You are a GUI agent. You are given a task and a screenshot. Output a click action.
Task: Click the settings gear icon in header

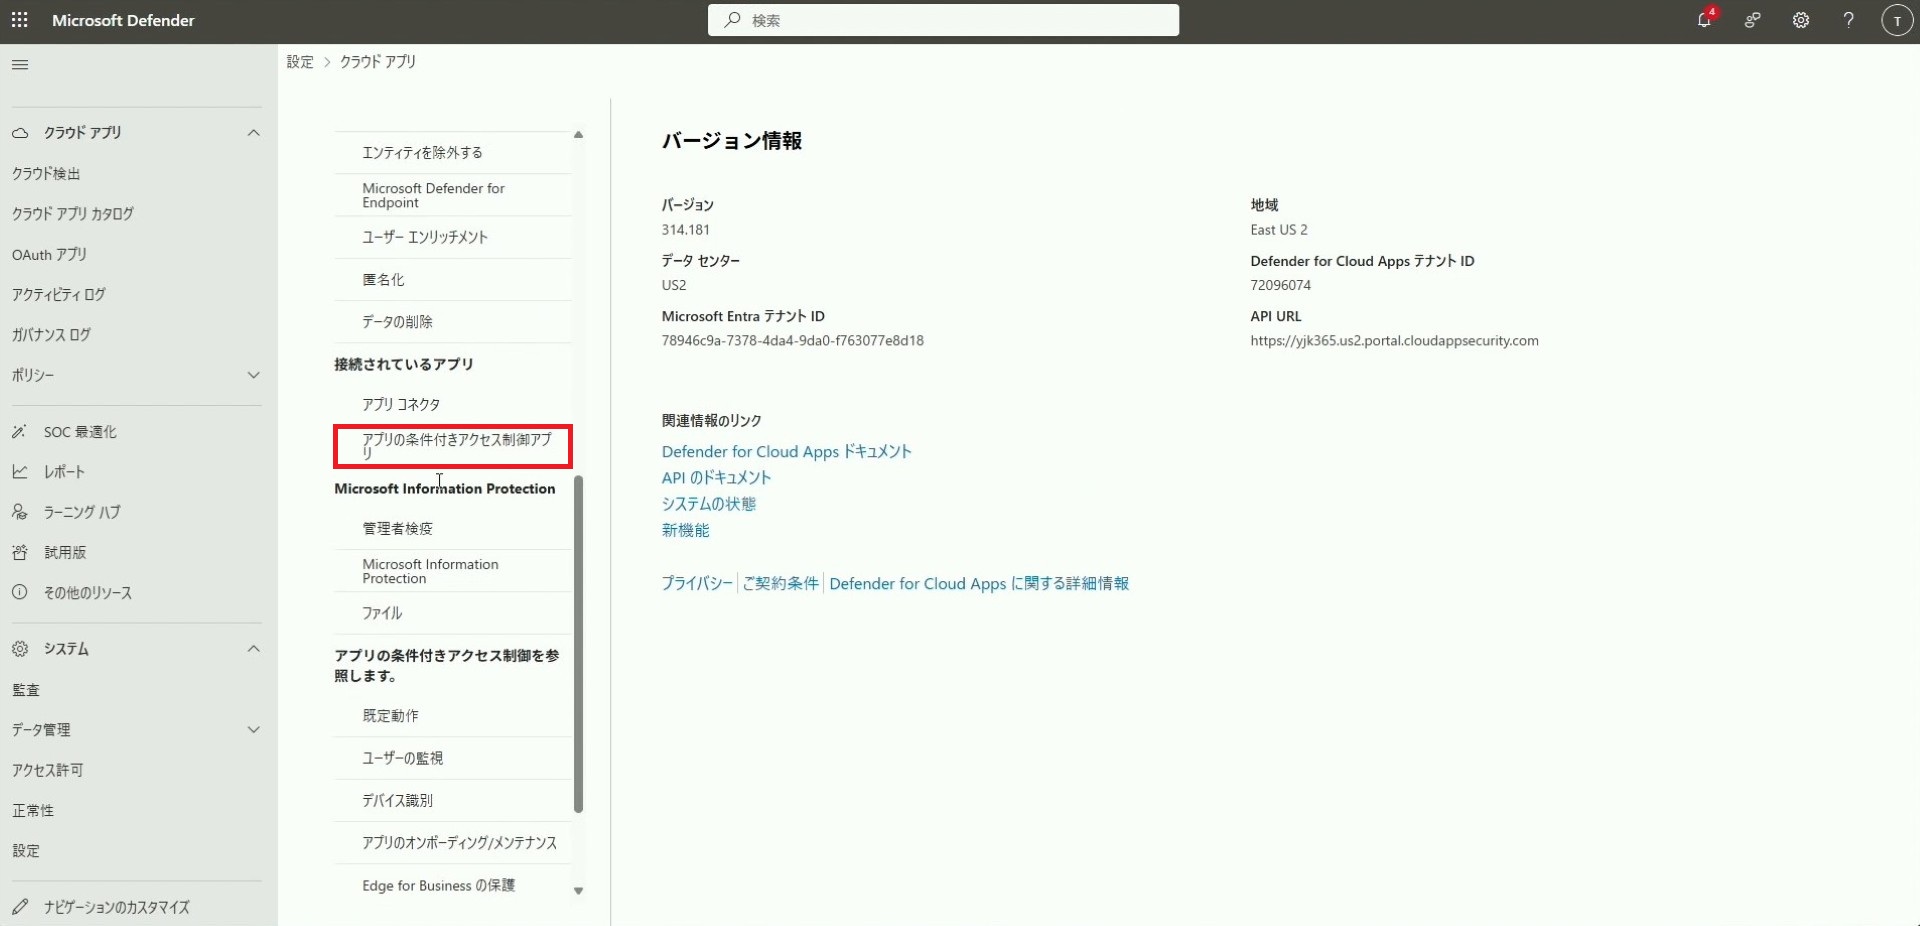pyautogui.click(x=1800, y=20)
